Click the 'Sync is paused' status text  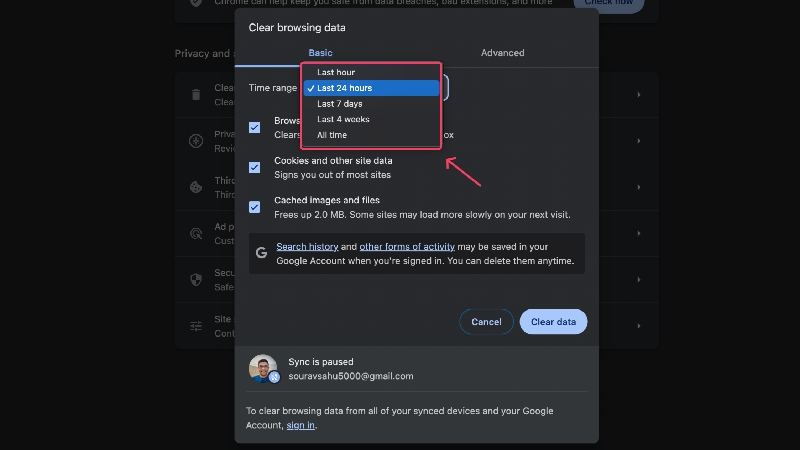[320, 362]
